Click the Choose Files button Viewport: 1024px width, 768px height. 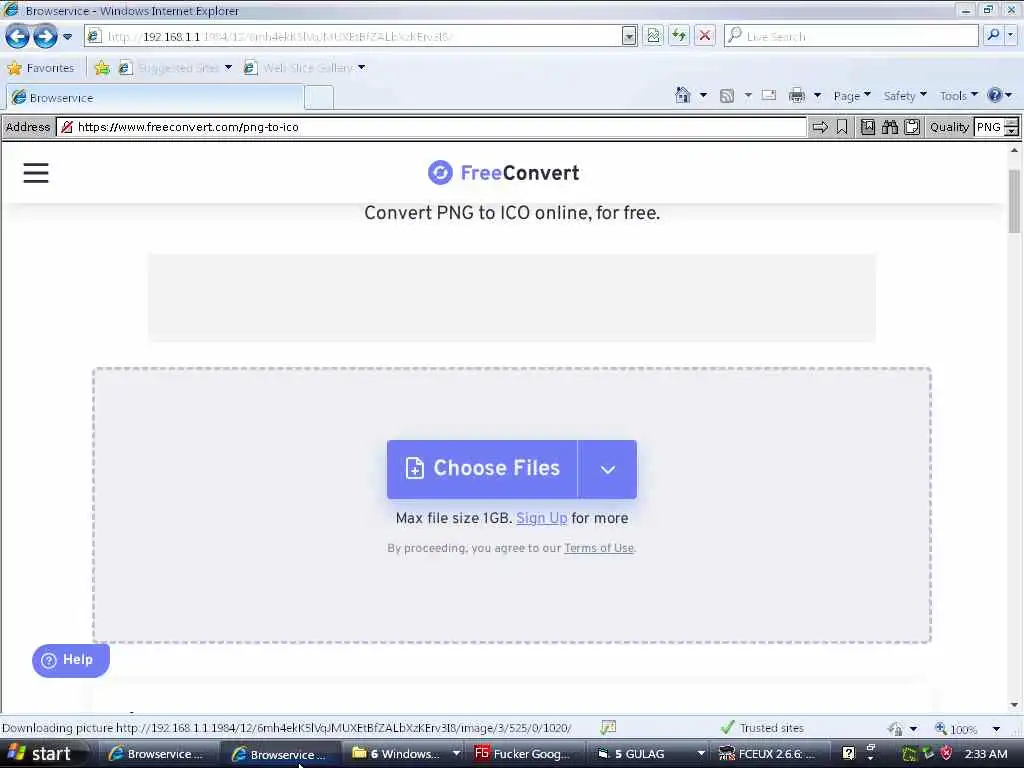pyautogui.click(x=482, y=469)
